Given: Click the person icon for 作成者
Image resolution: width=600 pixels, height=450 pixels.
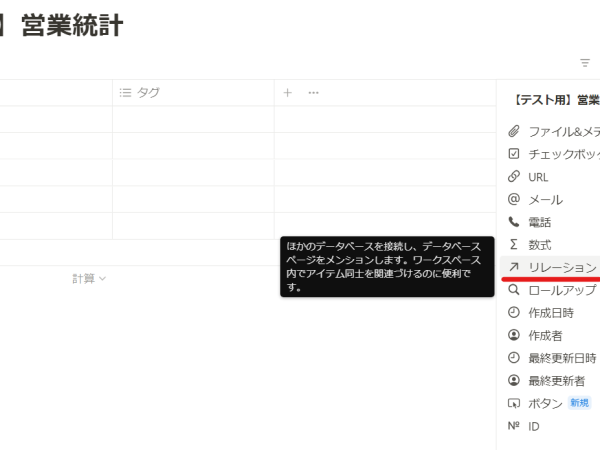Looking at the screenshot, I should [x=514, y=335].
